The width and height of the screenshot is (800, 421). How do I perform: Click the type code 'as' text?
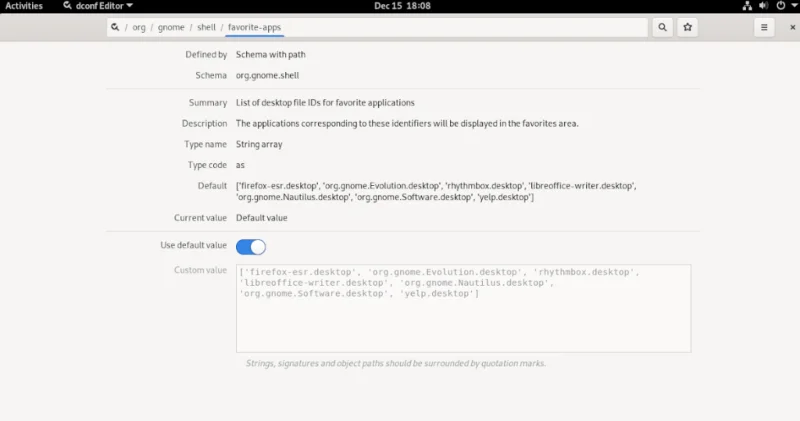tap(240, 165)
